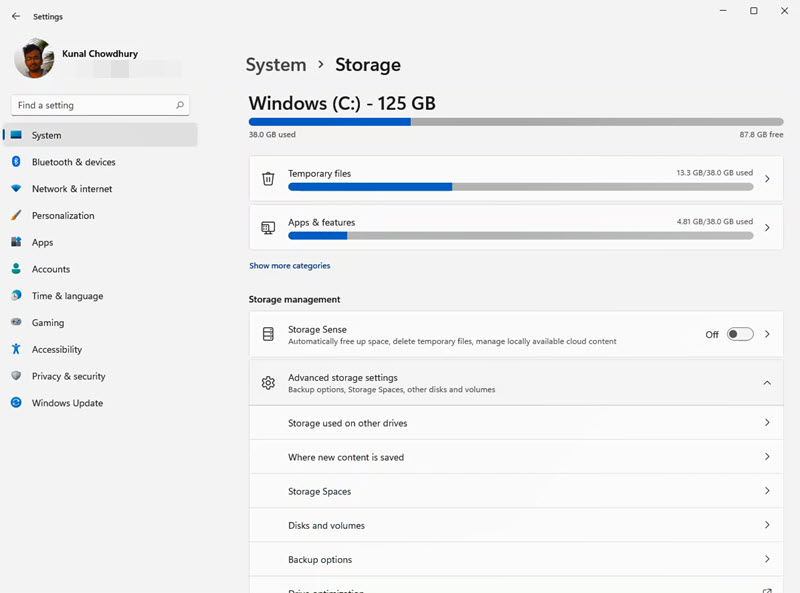Click the Gaming controller icon
This screenshot has width=800, height=593.
click(x=16, y=322)
